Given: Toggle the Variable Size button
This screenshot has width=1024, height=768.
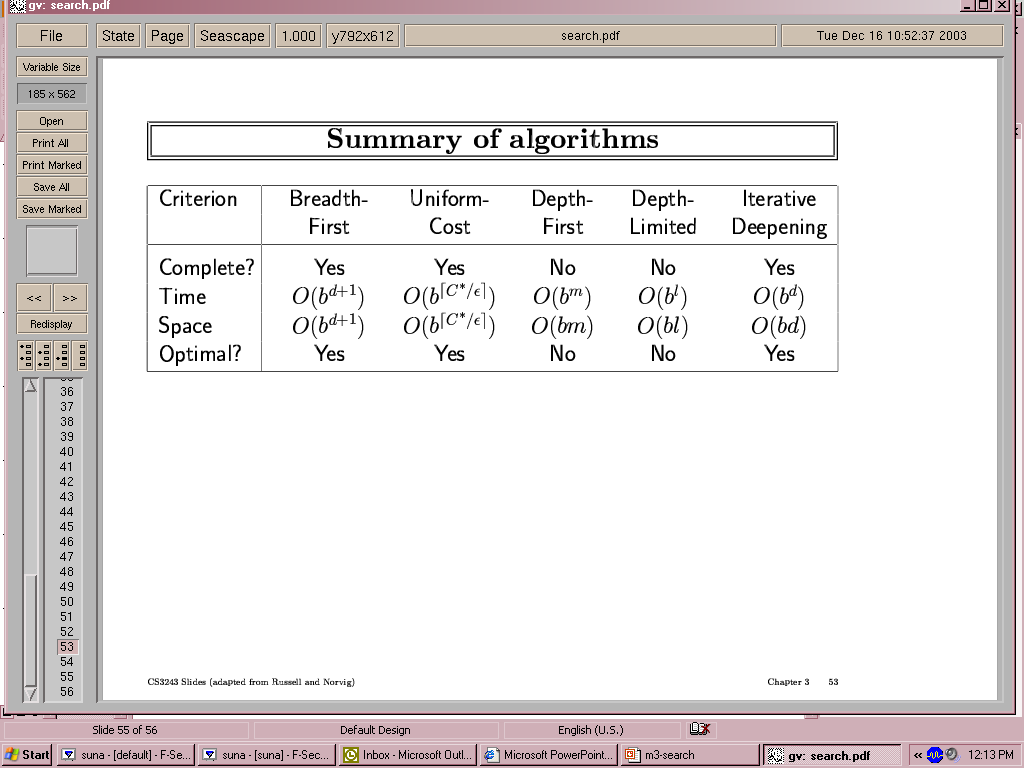Looking at the screenshot, I should point(52,67).
